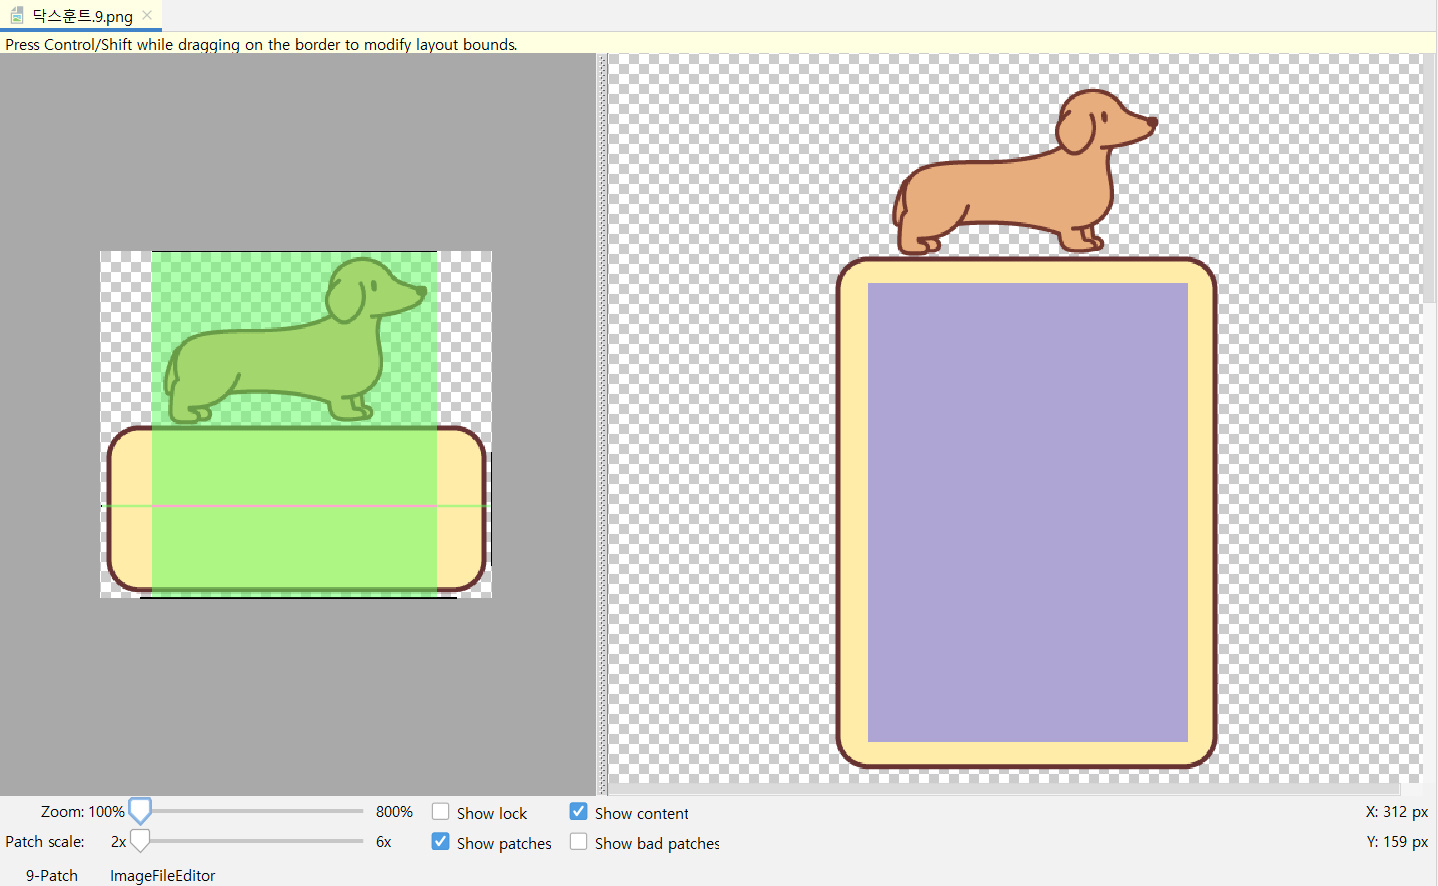Click the 'Zoom: 100%' label
Screen dimensions: 1438x886
(x=82, y=812)
